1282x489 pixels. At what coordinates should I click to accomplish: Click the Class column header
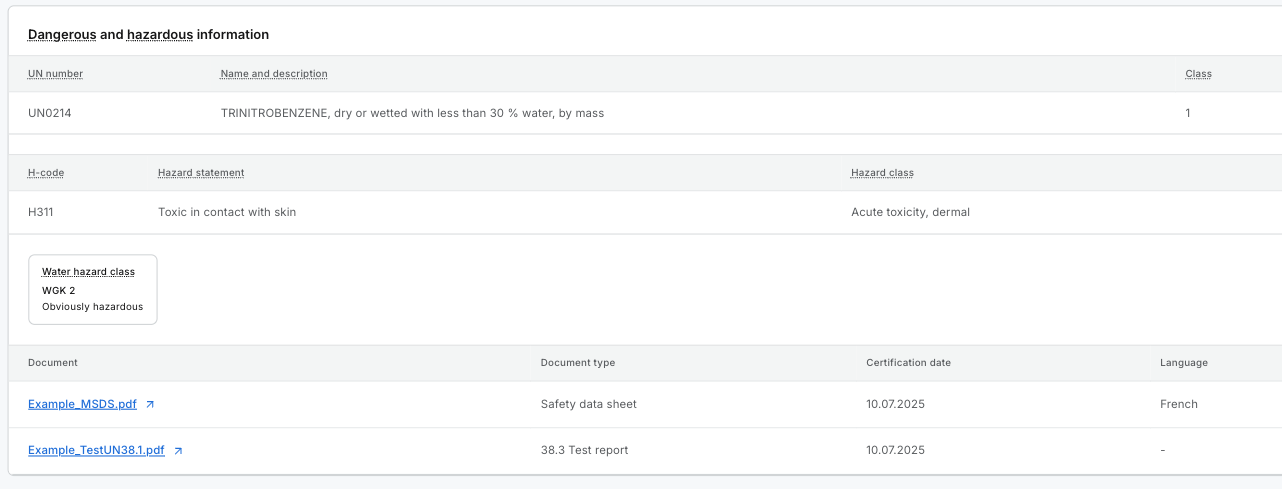1198,74
